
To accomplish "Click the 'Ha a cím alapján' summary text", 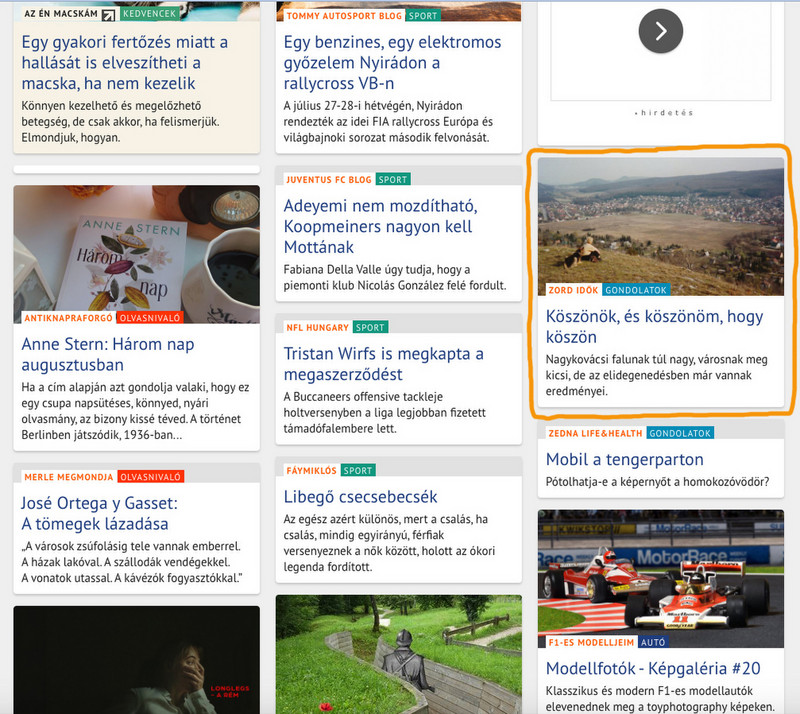I will [x=135, y=411].
